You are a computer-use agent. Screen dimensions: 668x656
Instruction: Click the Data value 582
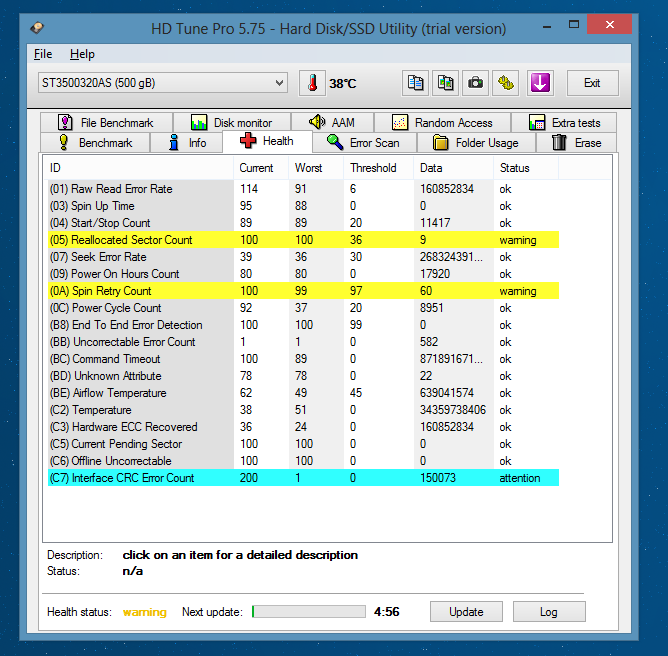(x=429, y=342)
